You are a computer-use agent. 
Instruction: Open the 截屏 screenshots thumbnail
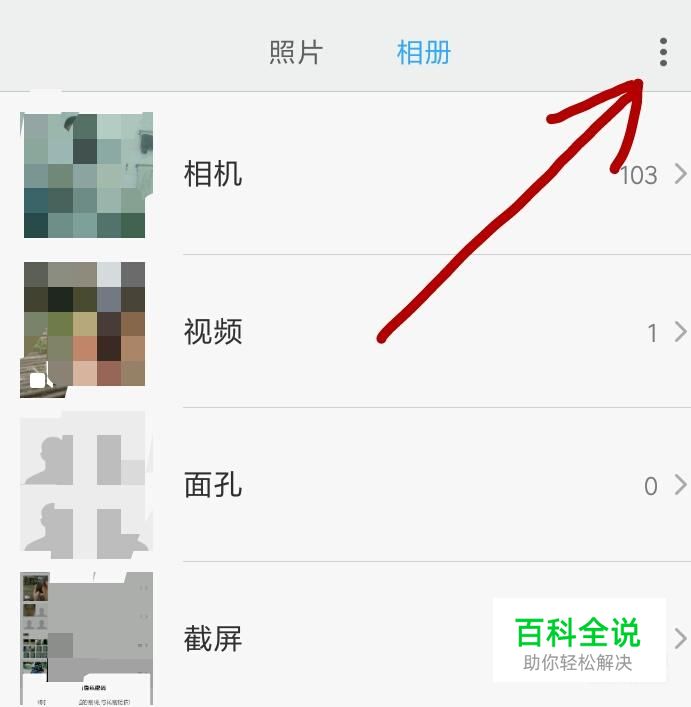(87, 639)
